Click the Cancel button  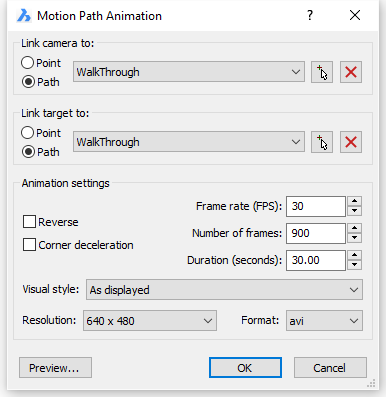pyautogui.click(x=330, y=368)
